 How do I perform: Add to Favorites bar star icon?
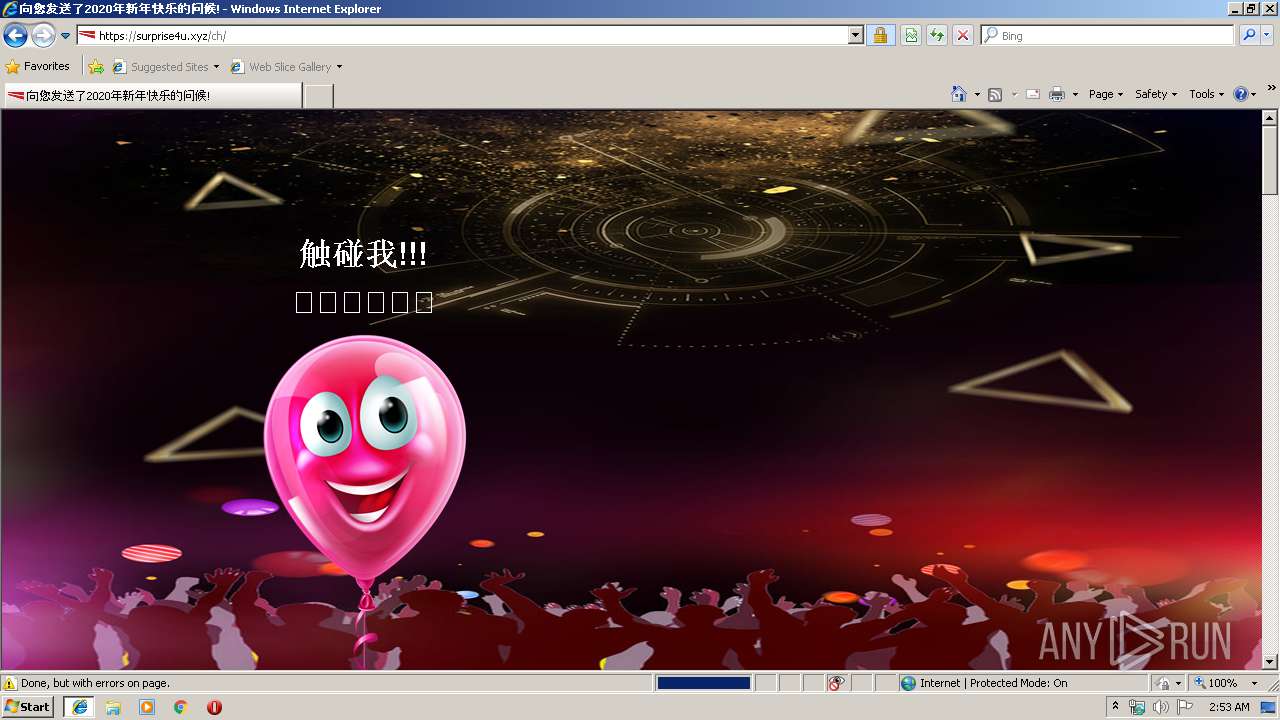pyautogui.click(x=96, y=67)
